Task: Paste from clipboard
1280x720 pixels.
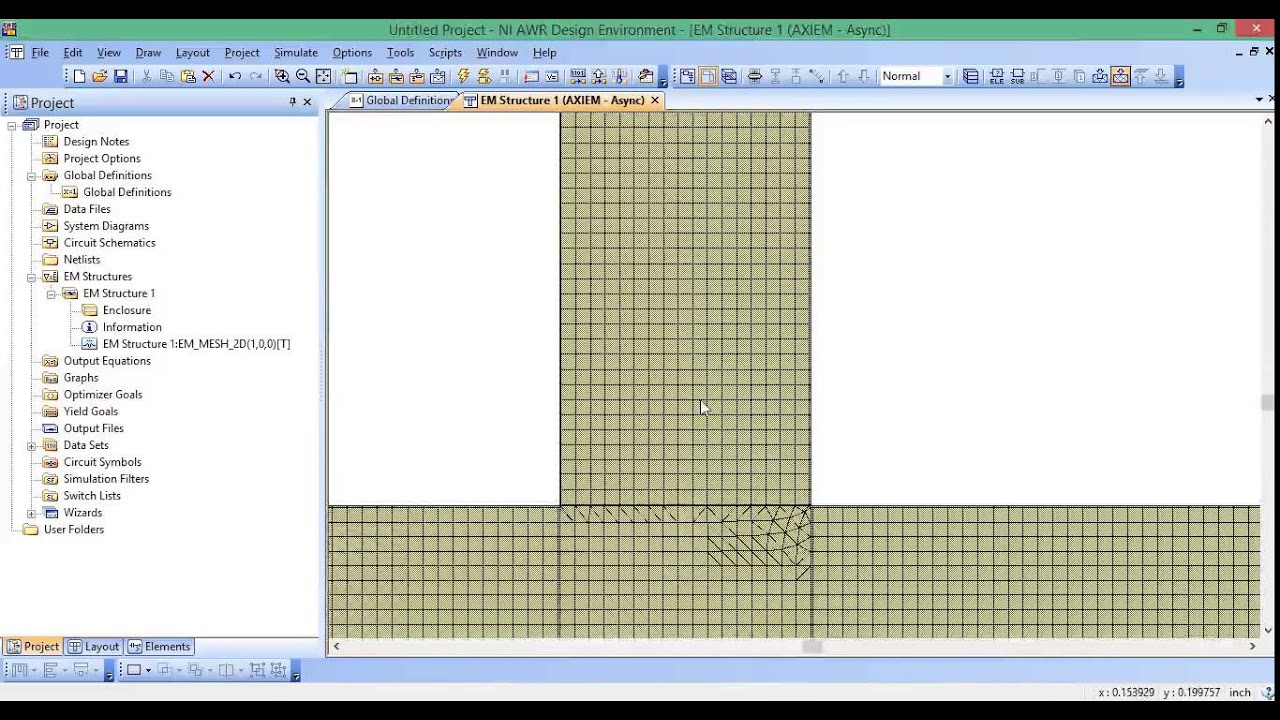Action: 188,76
